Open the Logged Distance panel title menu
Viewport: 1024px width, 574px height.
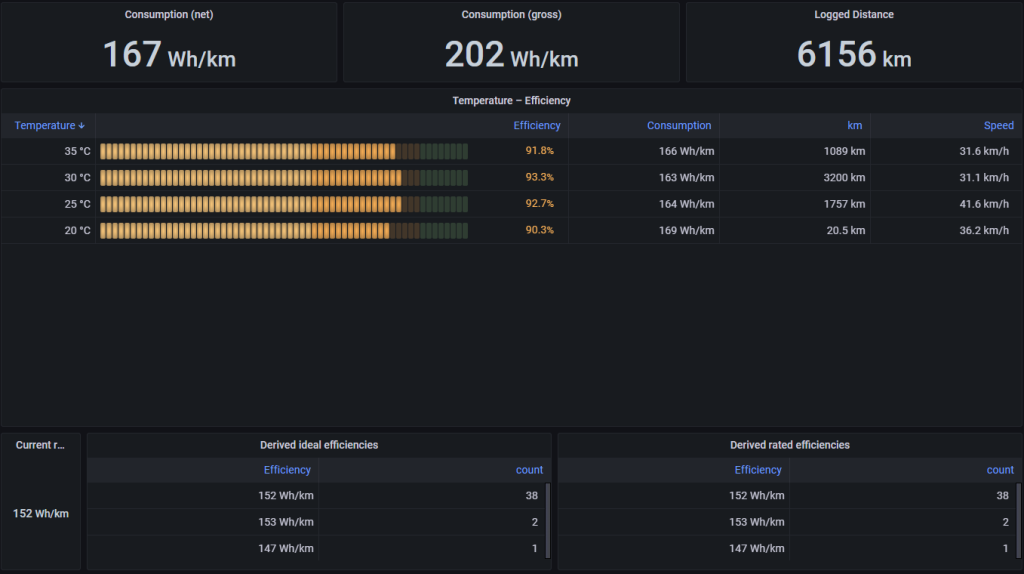click(853, 15)
